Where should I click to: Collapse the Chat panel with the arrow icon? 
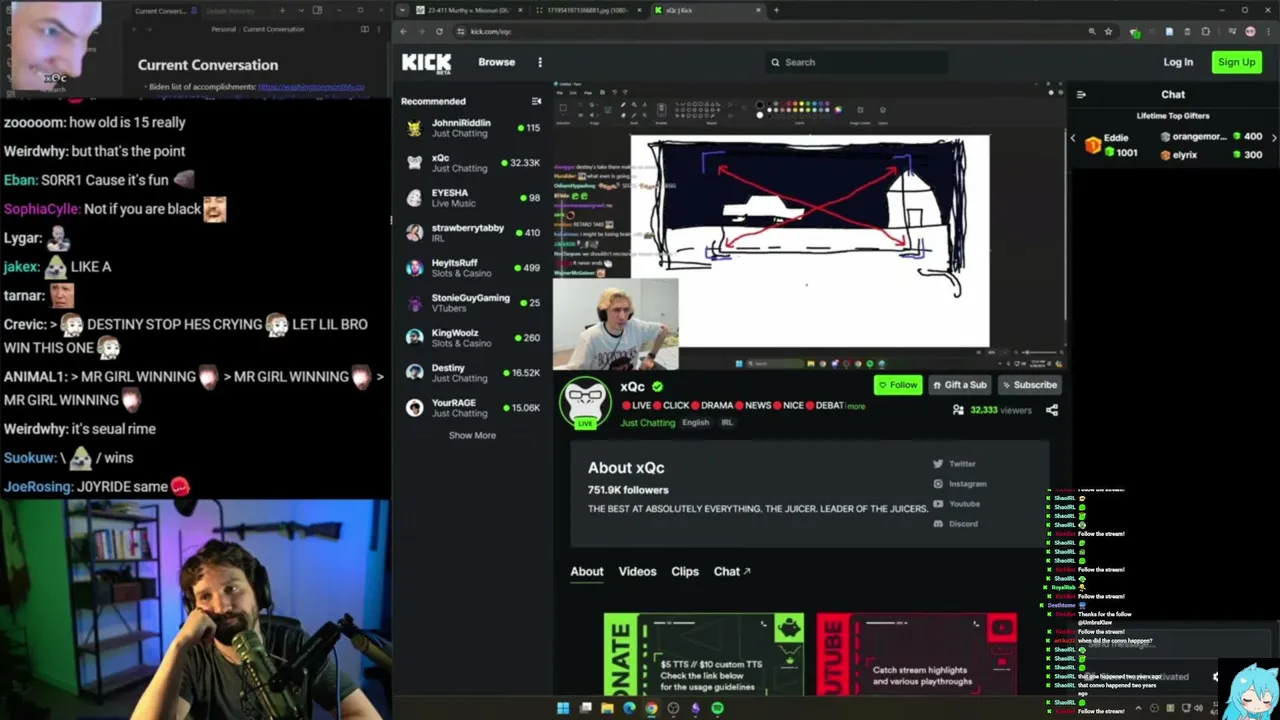click(1080, 95)
